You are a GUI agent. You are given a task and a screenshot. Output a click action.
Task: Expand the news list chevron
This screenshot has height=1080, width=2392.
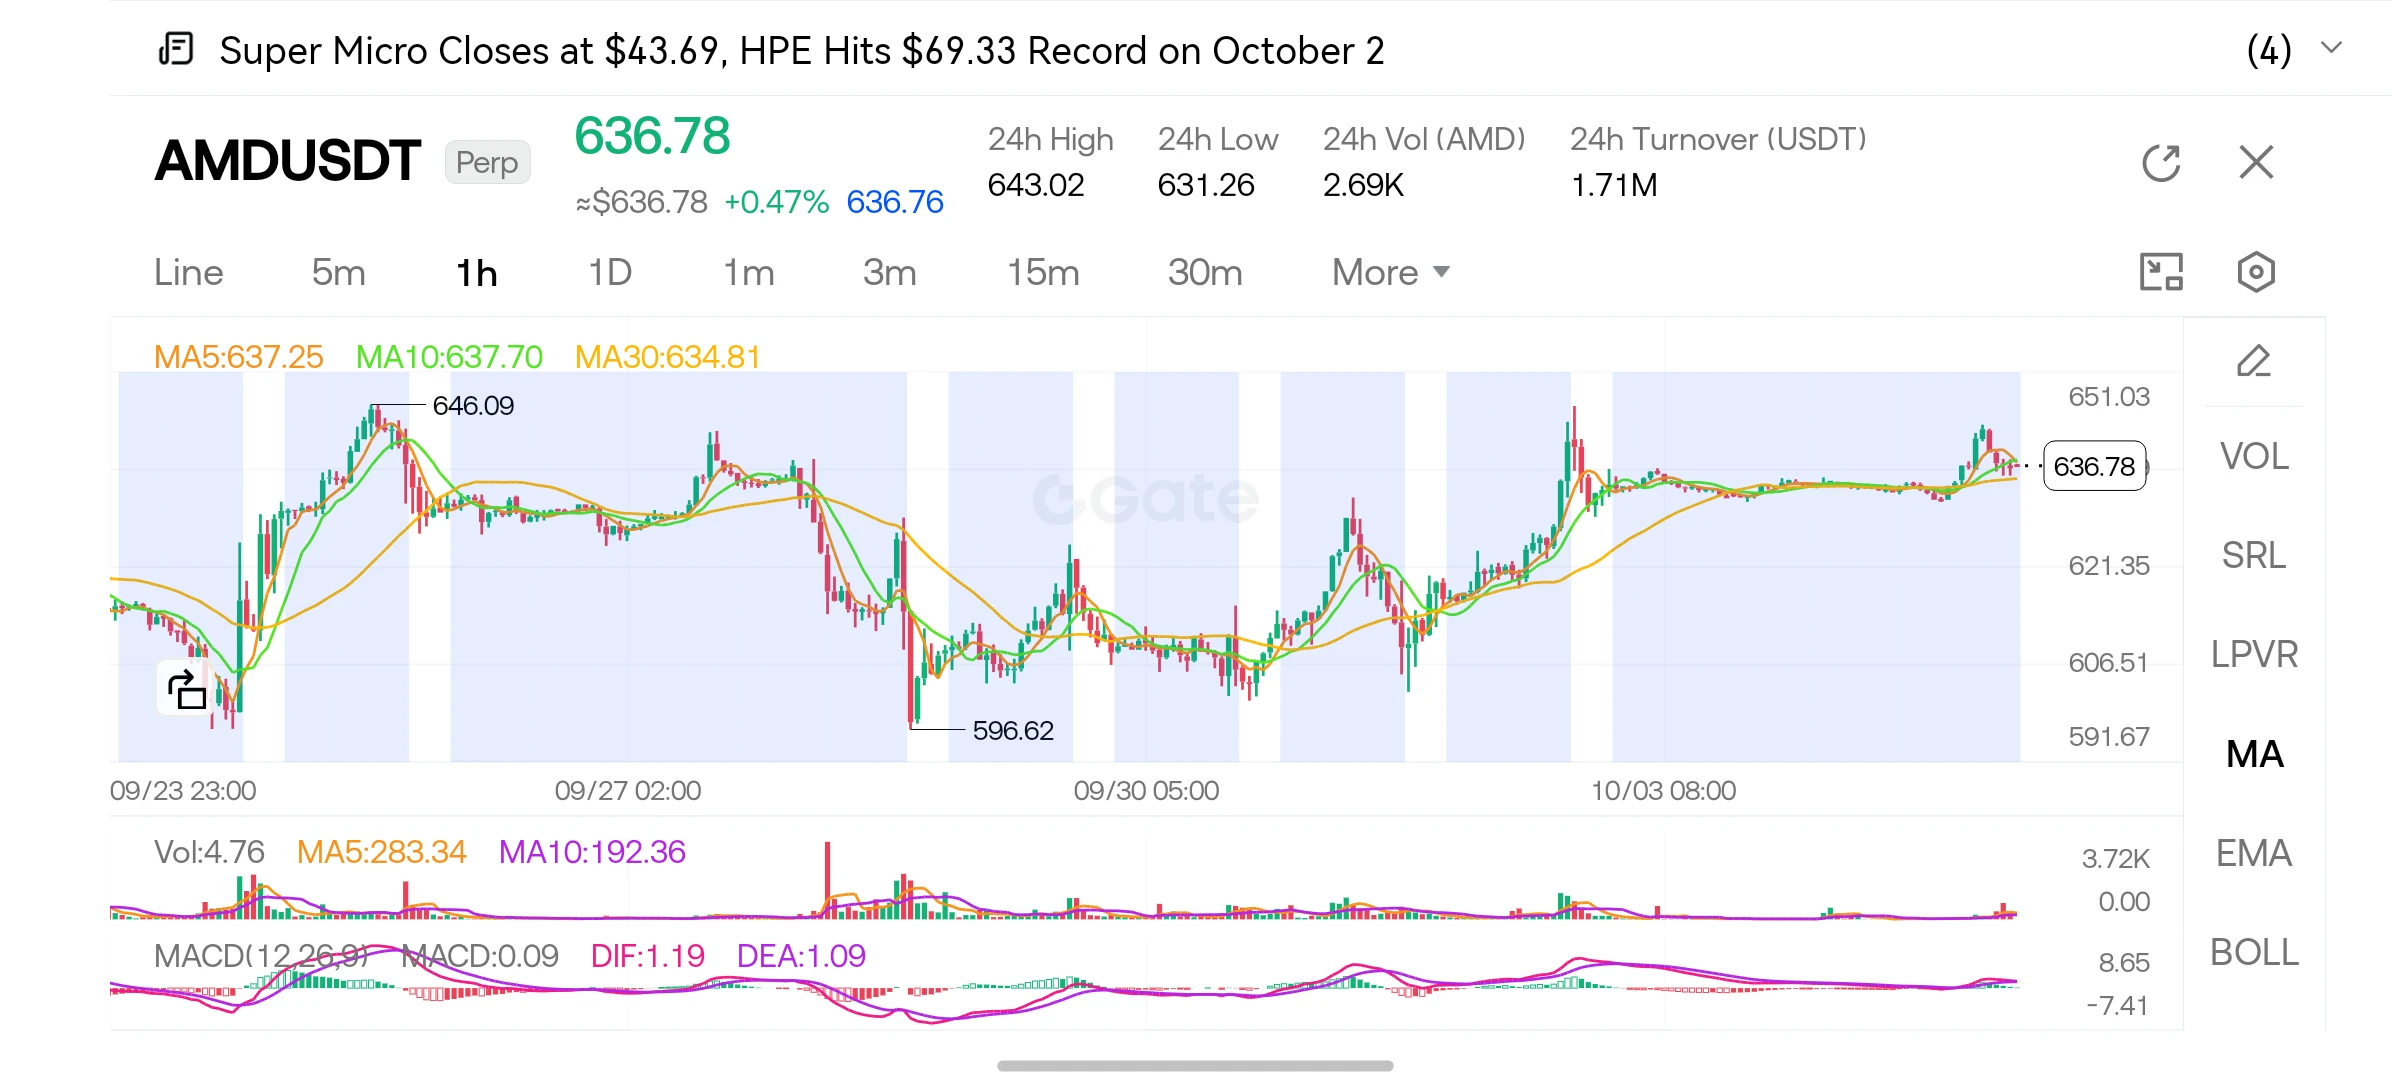2331,48
